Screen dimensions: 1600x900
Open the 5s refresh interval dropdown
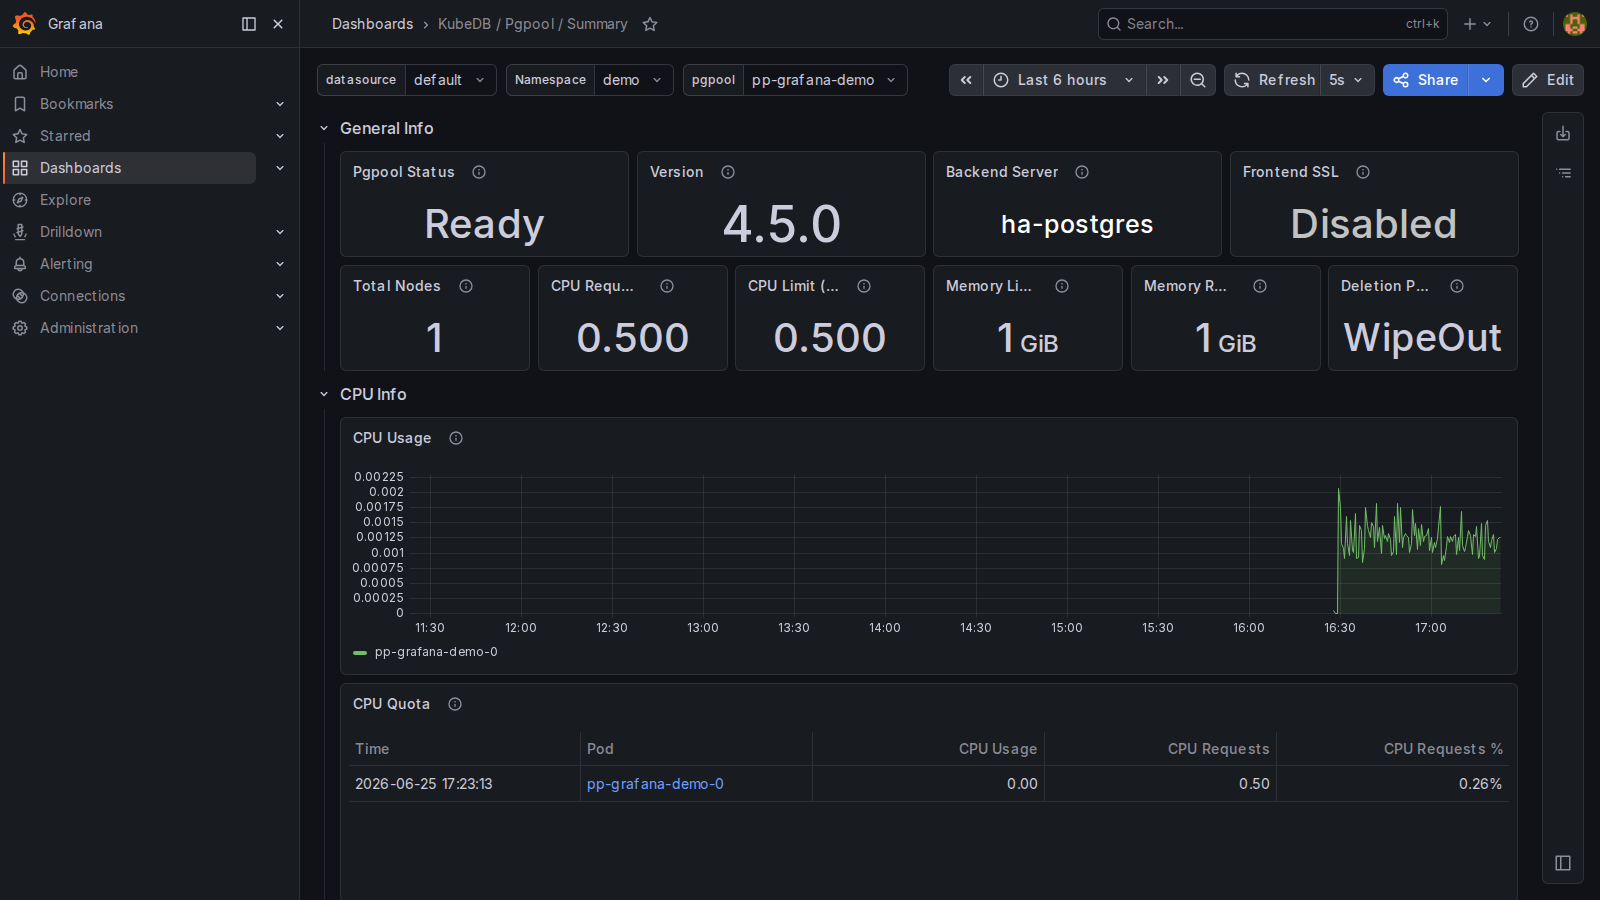(1346, 80)
